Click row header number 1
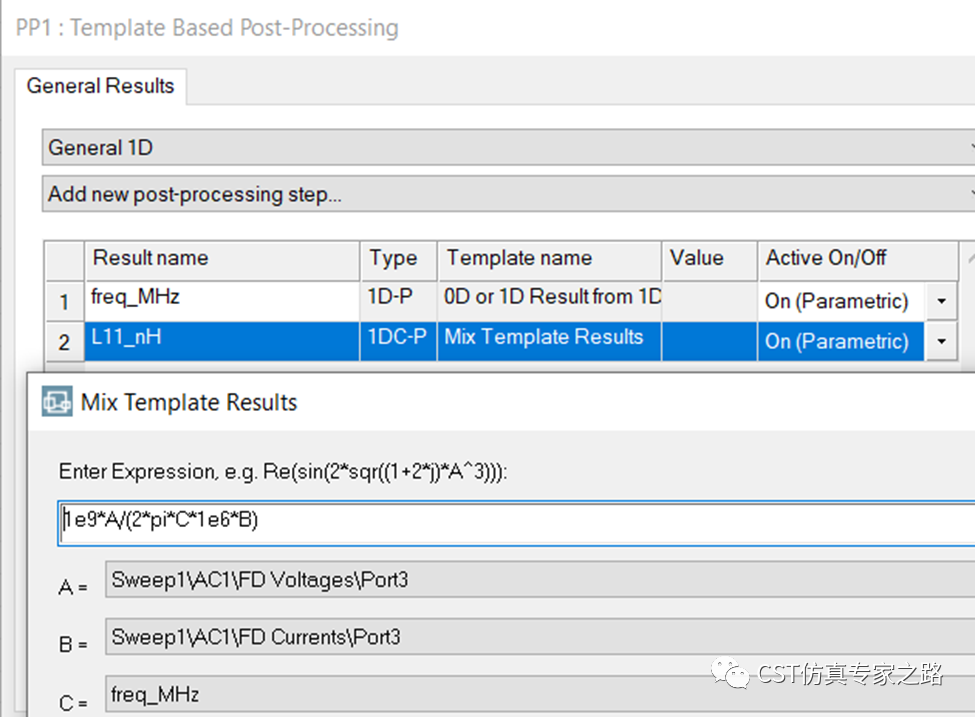The height and width of the screenshot is (717, 975). [x=64, y=302]
